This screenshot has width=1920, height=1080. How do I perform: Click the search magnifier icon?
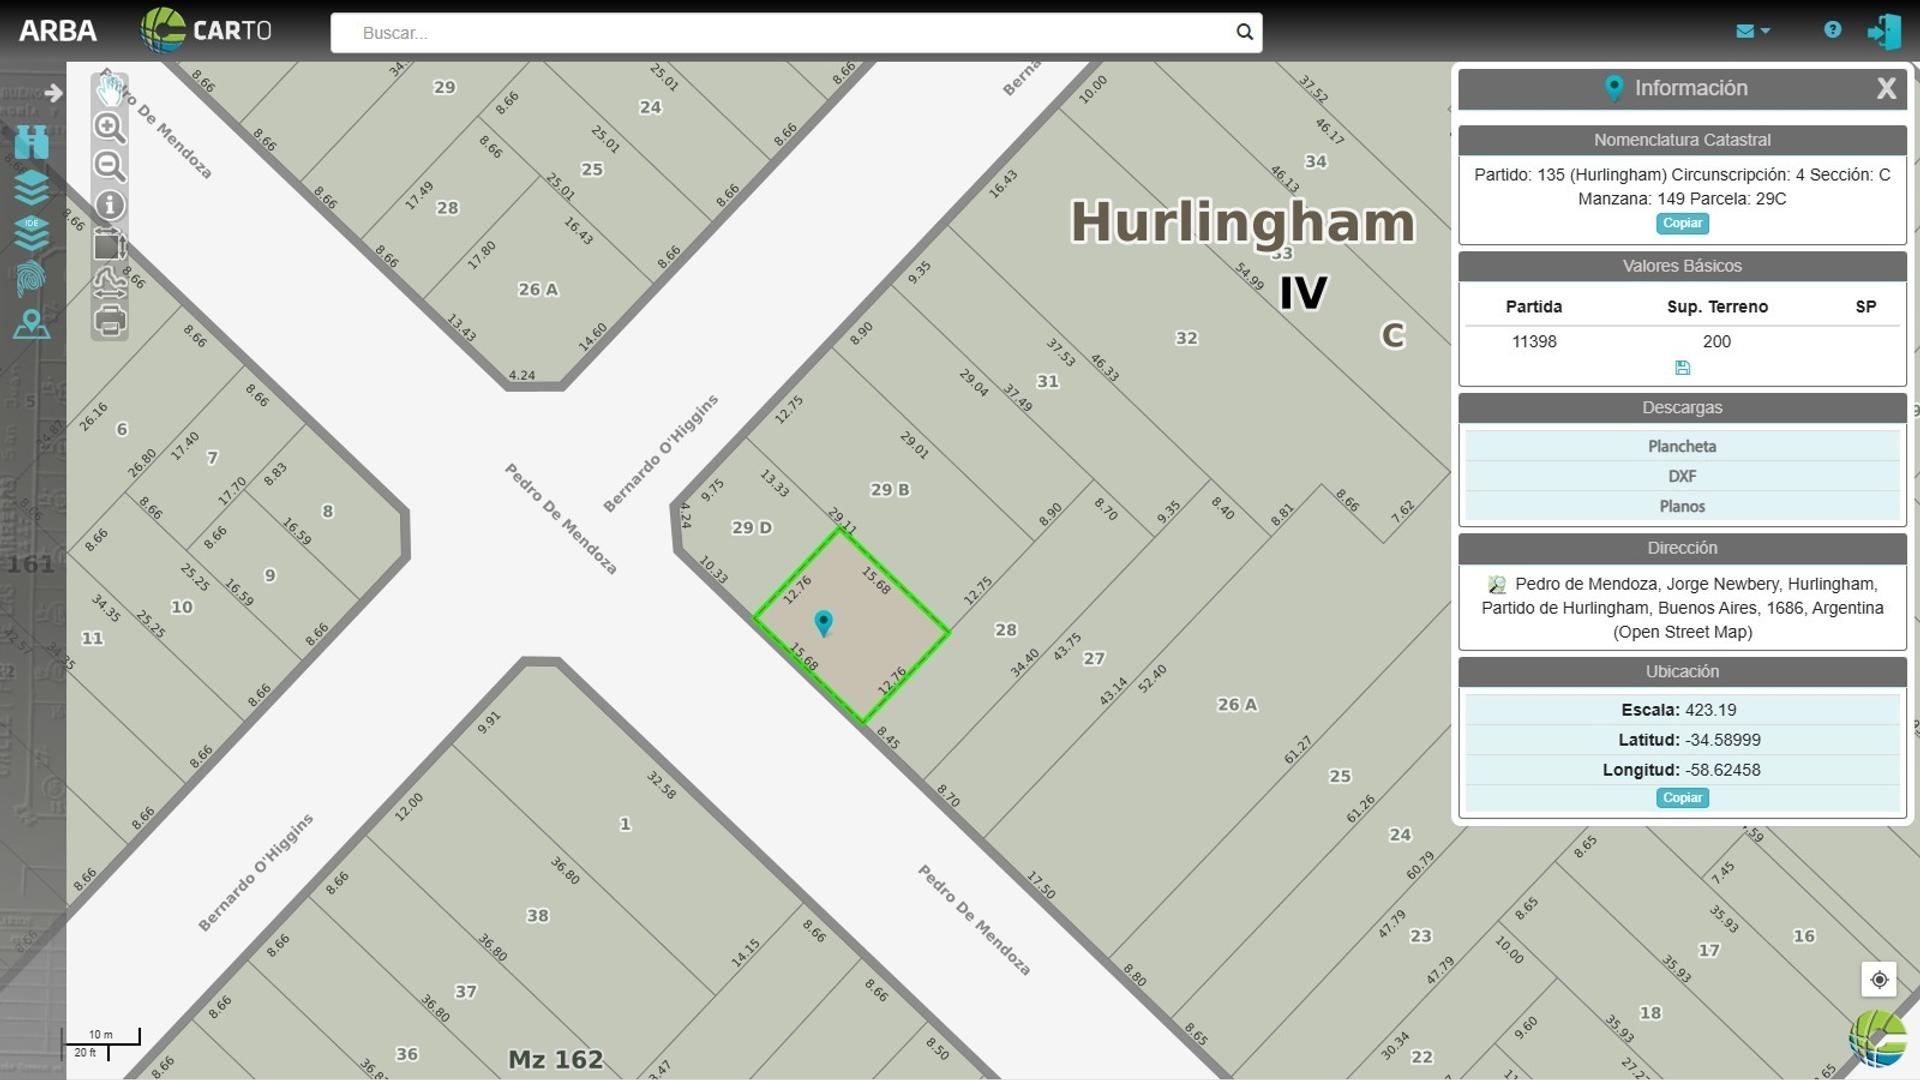(x=1244, y=32)
